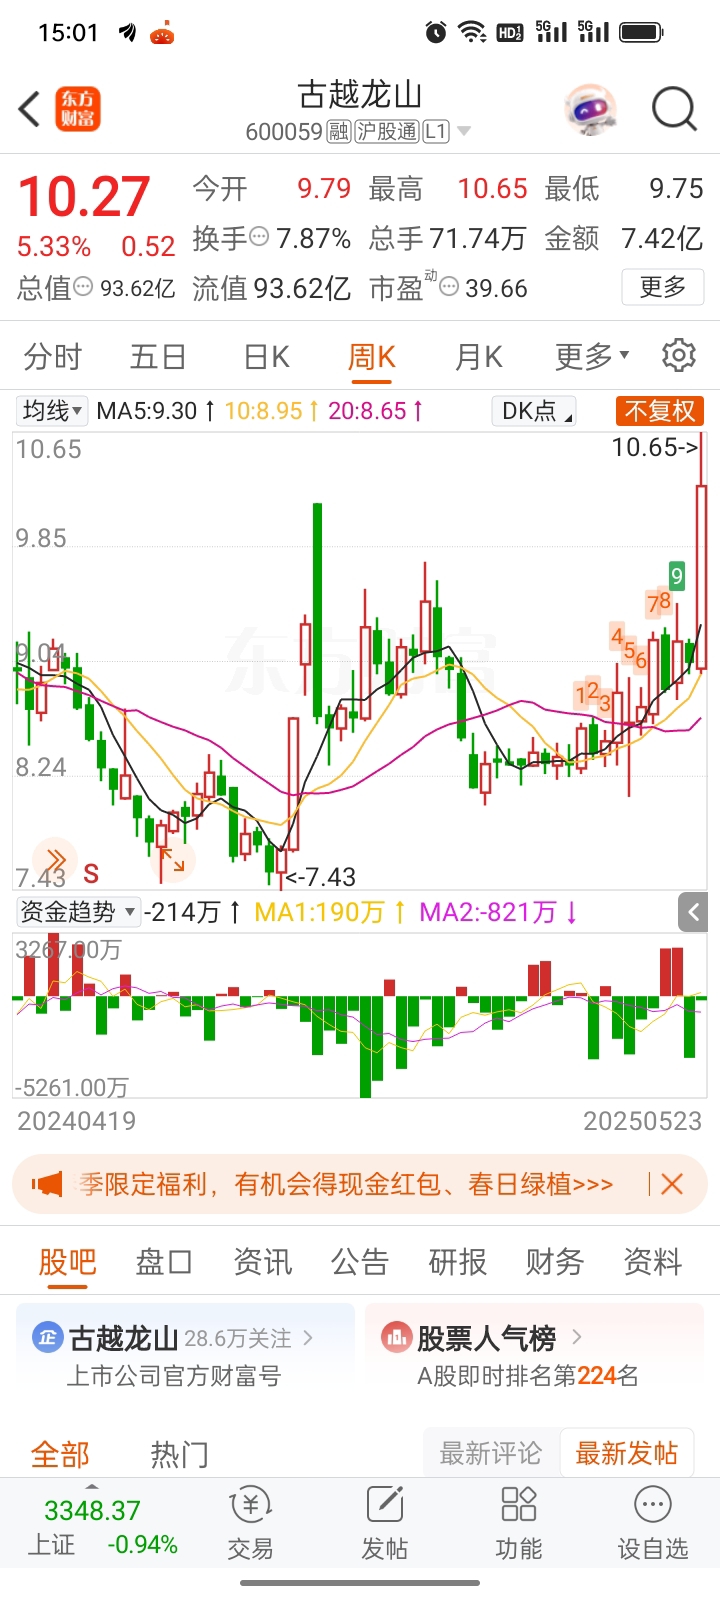Switch to the 研报 tab
The image size is (720, 1600).
click(x=457, y=1262)
